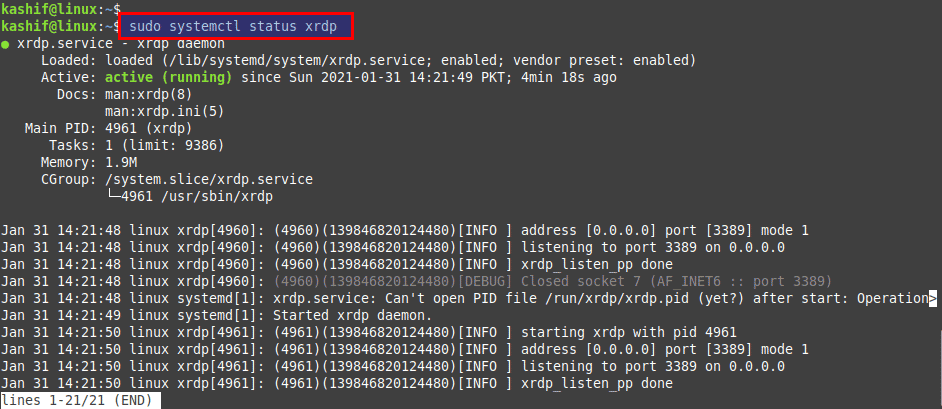Click the green active (running) status text

(169, 77)
